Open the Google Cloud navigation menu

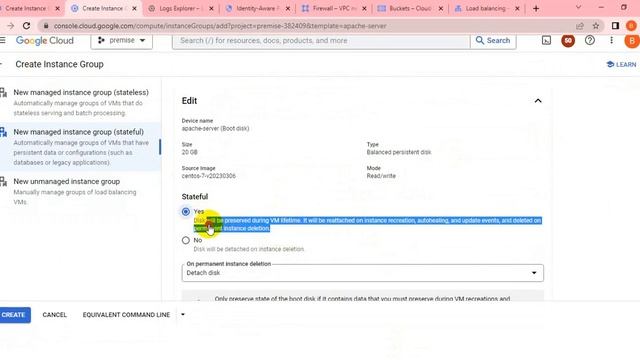point(3,40)
